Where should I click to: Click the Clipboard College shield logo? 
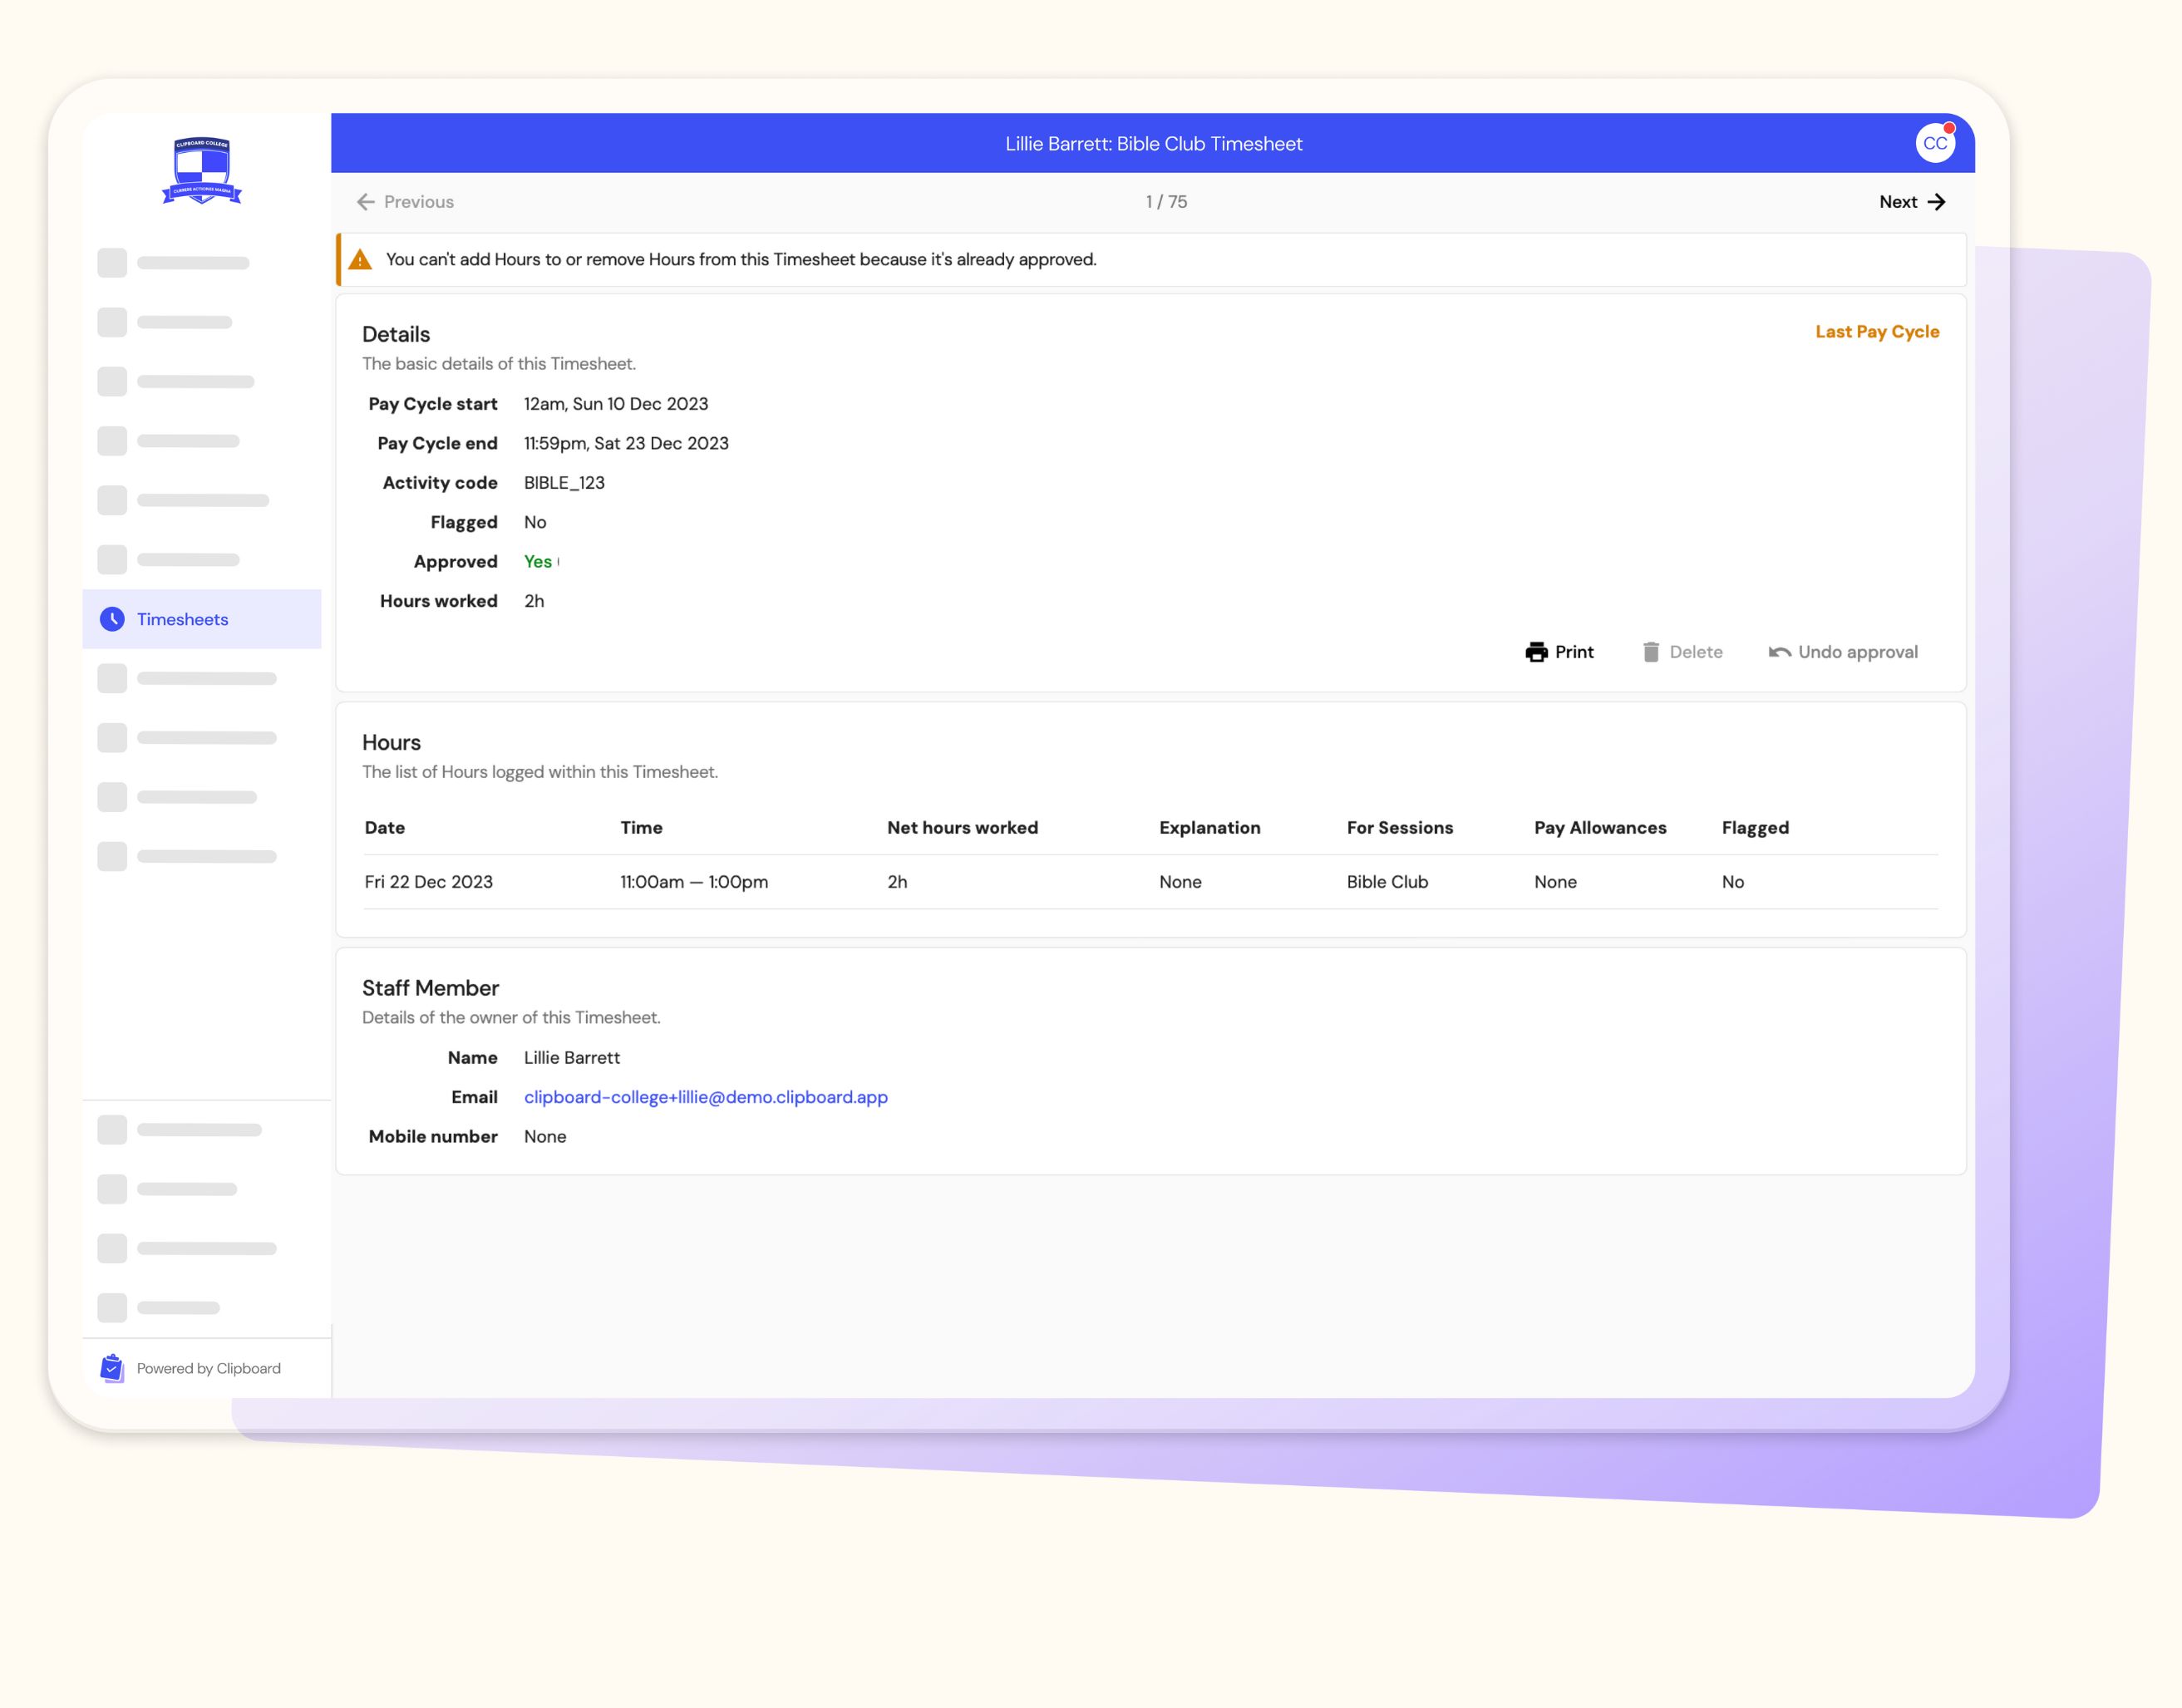pyautogui.click(x=202, y=170)
